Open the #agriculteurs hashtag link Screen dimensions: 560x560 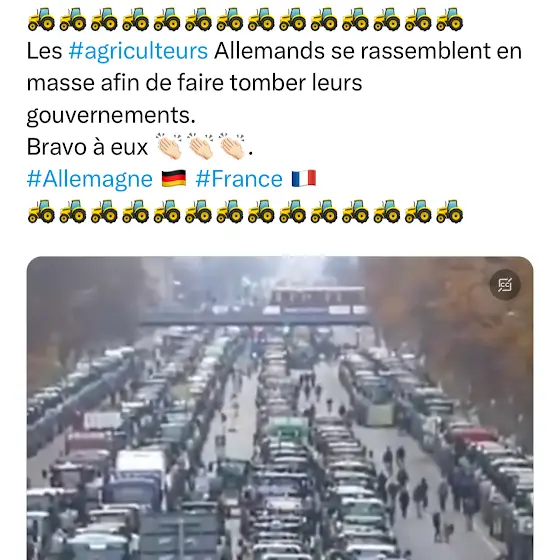pyautogui.click(x=138, y=51)
